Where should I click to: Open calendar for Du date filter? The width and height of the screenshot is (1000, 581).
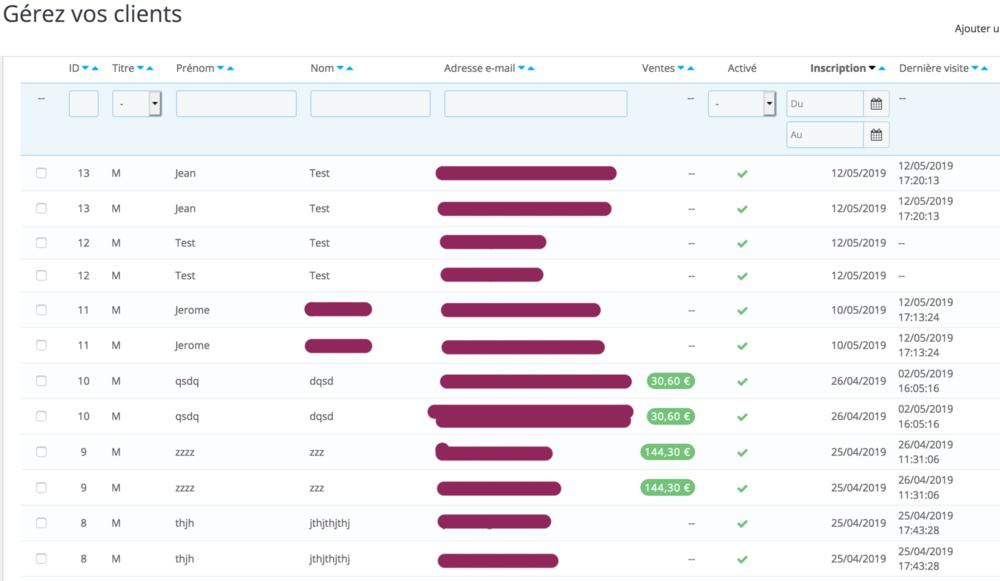(876, 104)
